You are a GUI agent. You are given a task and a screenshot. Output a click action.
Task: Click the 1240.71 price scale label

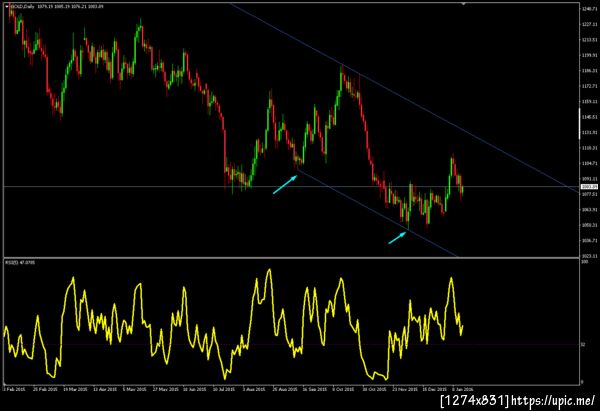point(589,8)
